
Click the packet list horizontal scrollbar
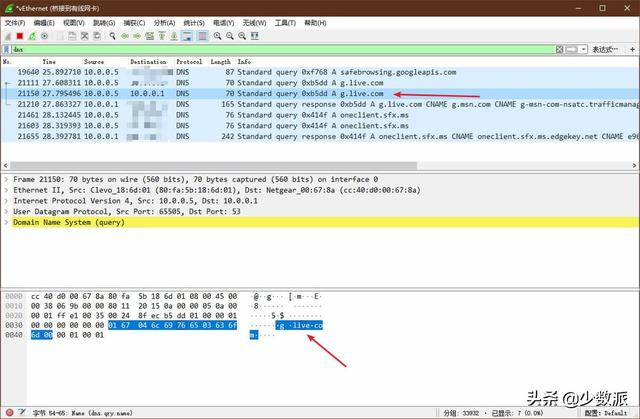[213, 165]
